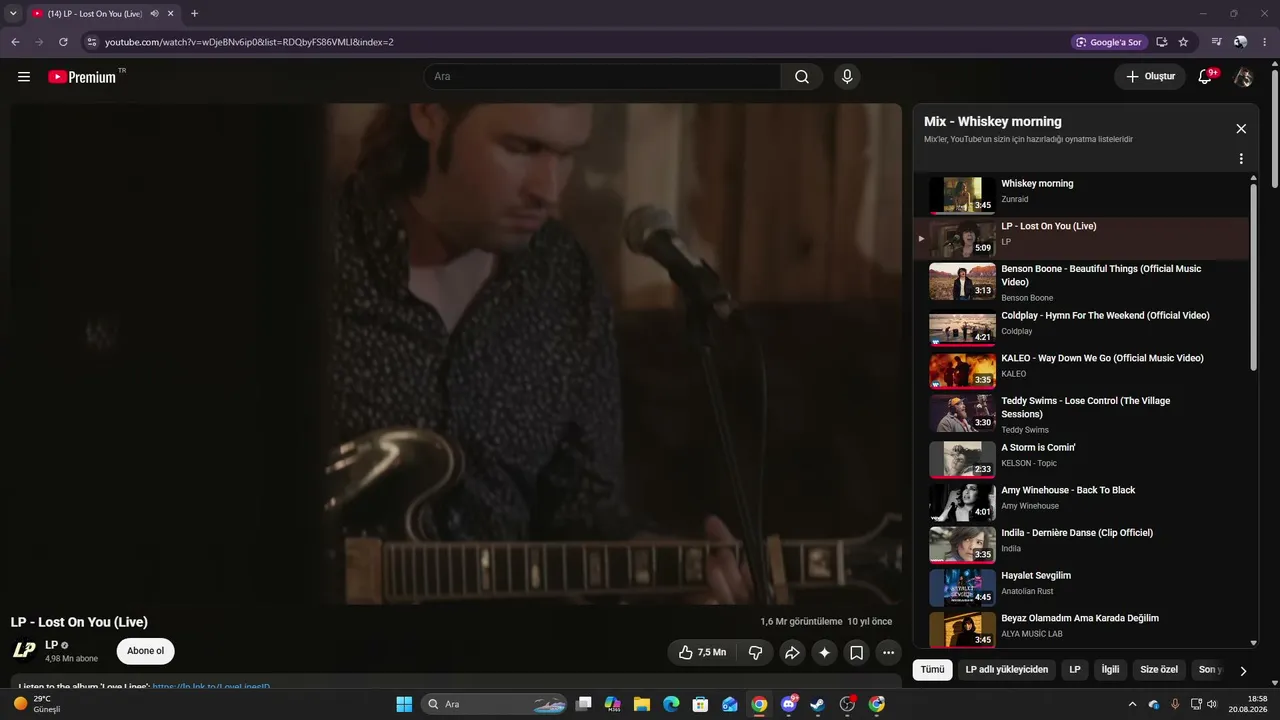Close the LP - Lost On You tab
Viewport: 1280px width, 720px height.
click(171, 14)
